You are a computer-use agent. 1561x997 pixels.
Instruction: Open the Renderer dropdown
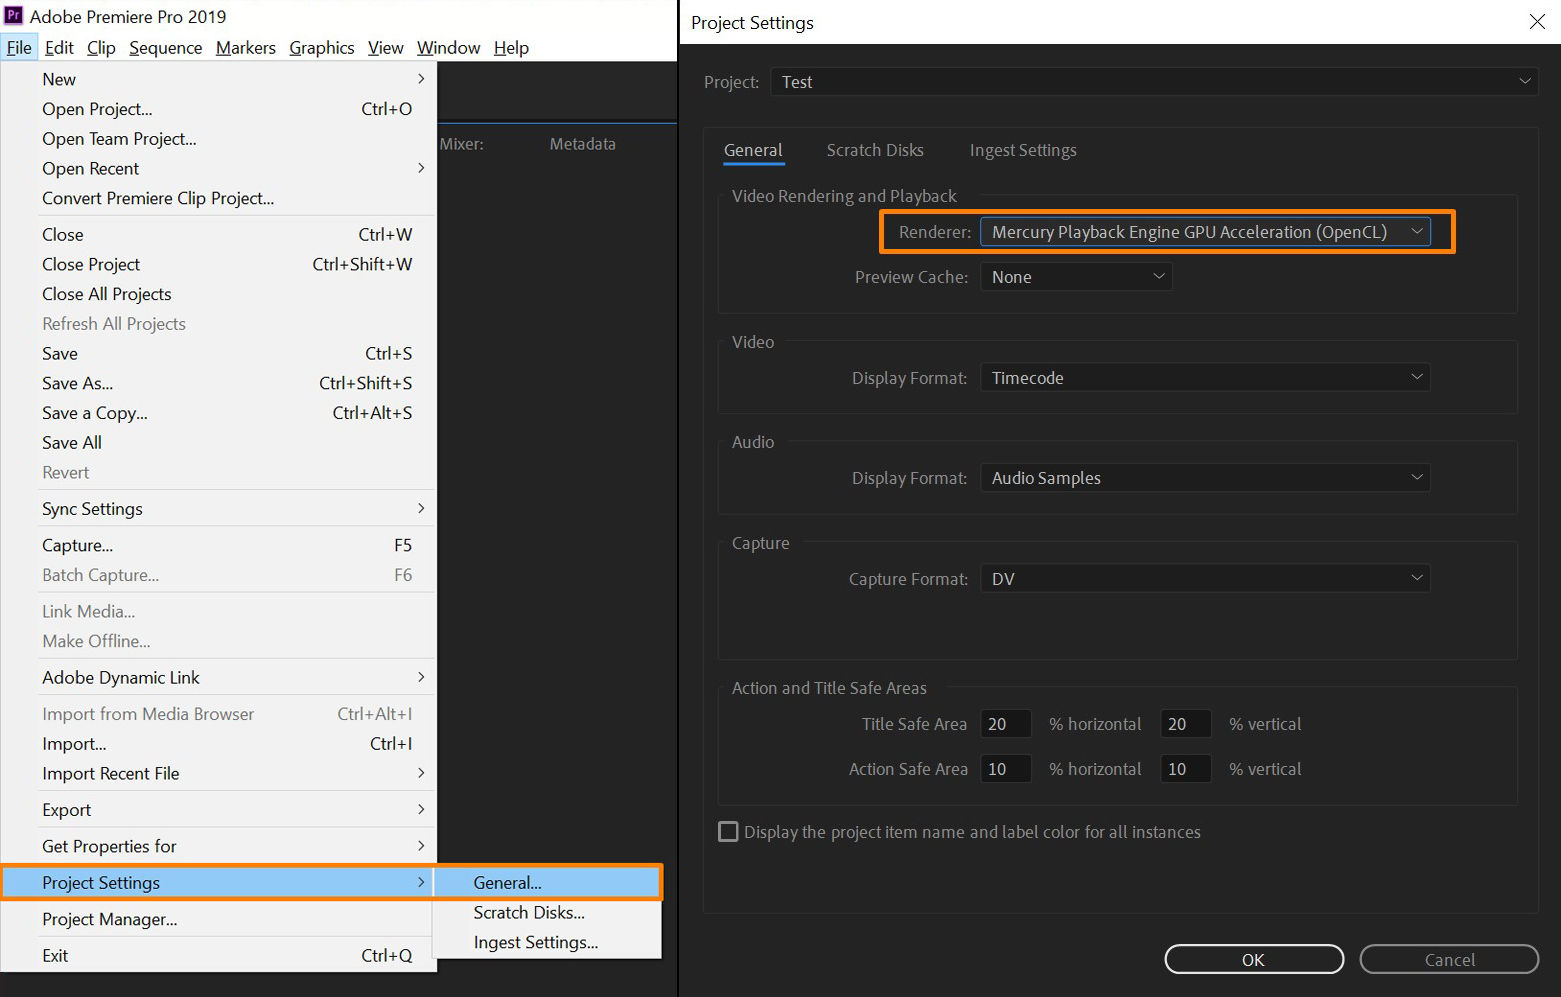coord(1205,232)
